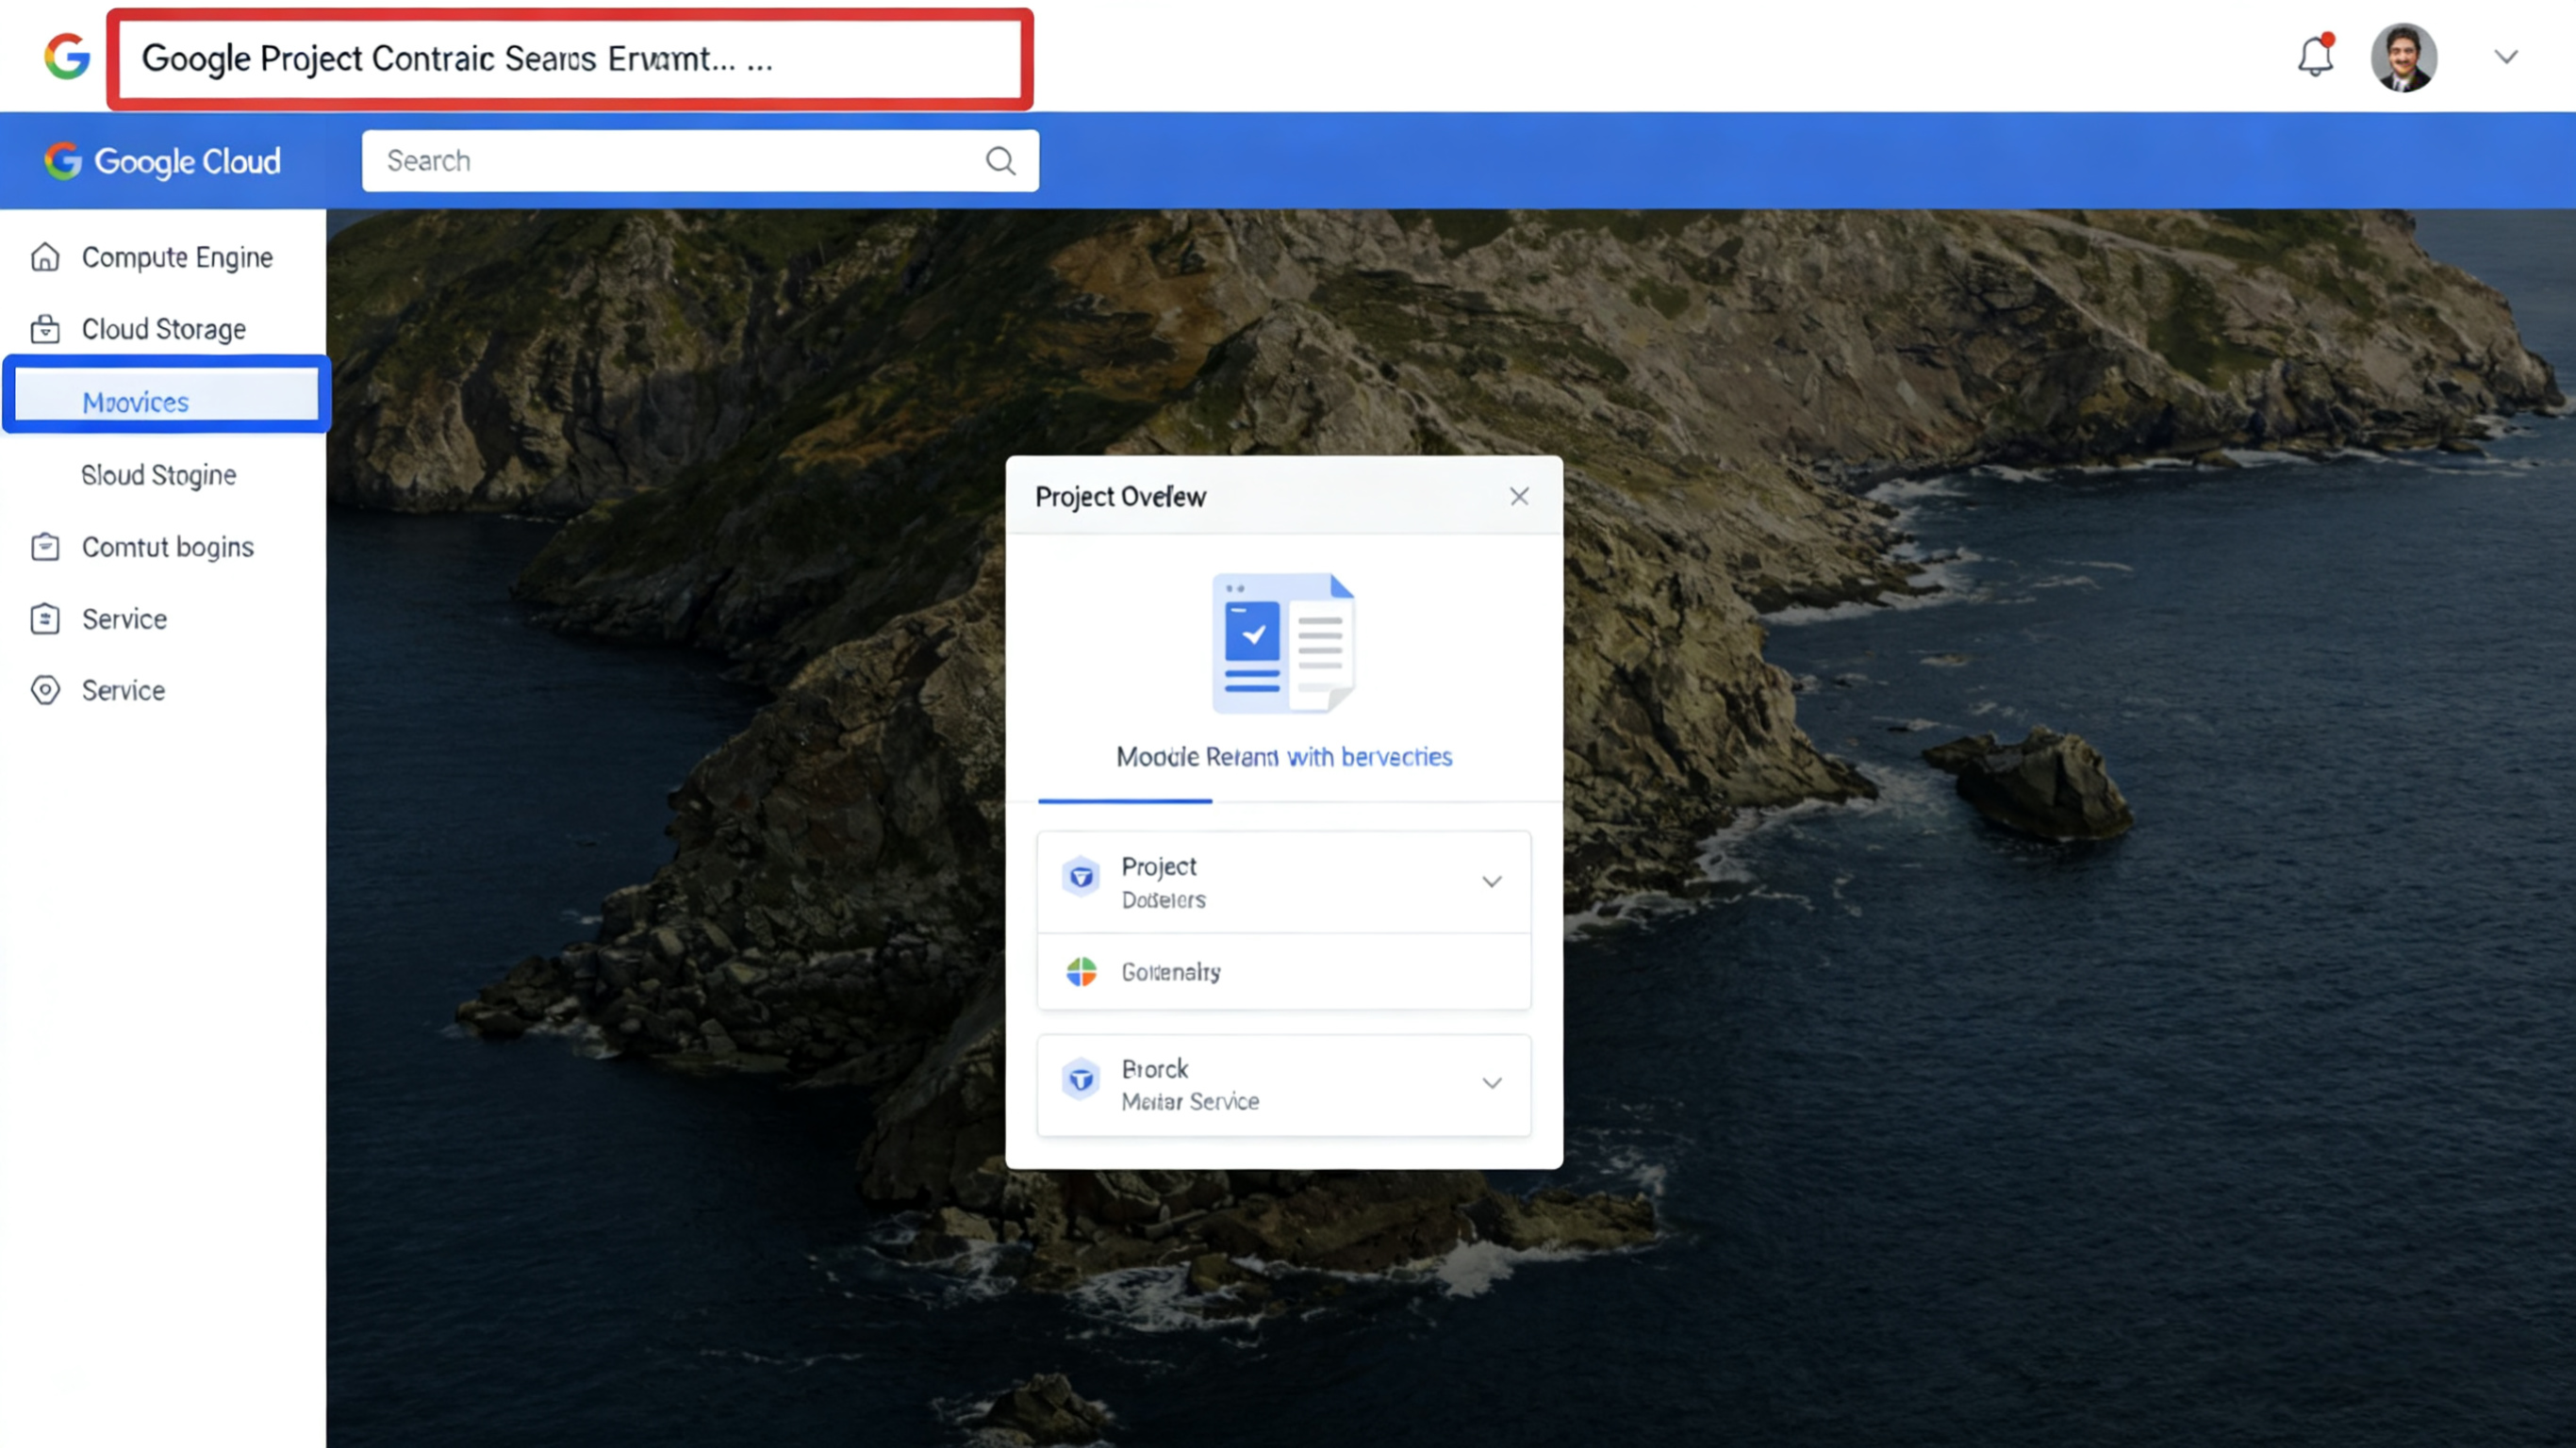Viewport: 2576px width, 1448px height.
Task: Close the Project Ovefew dialog
Action: (x=1519, y=496)
